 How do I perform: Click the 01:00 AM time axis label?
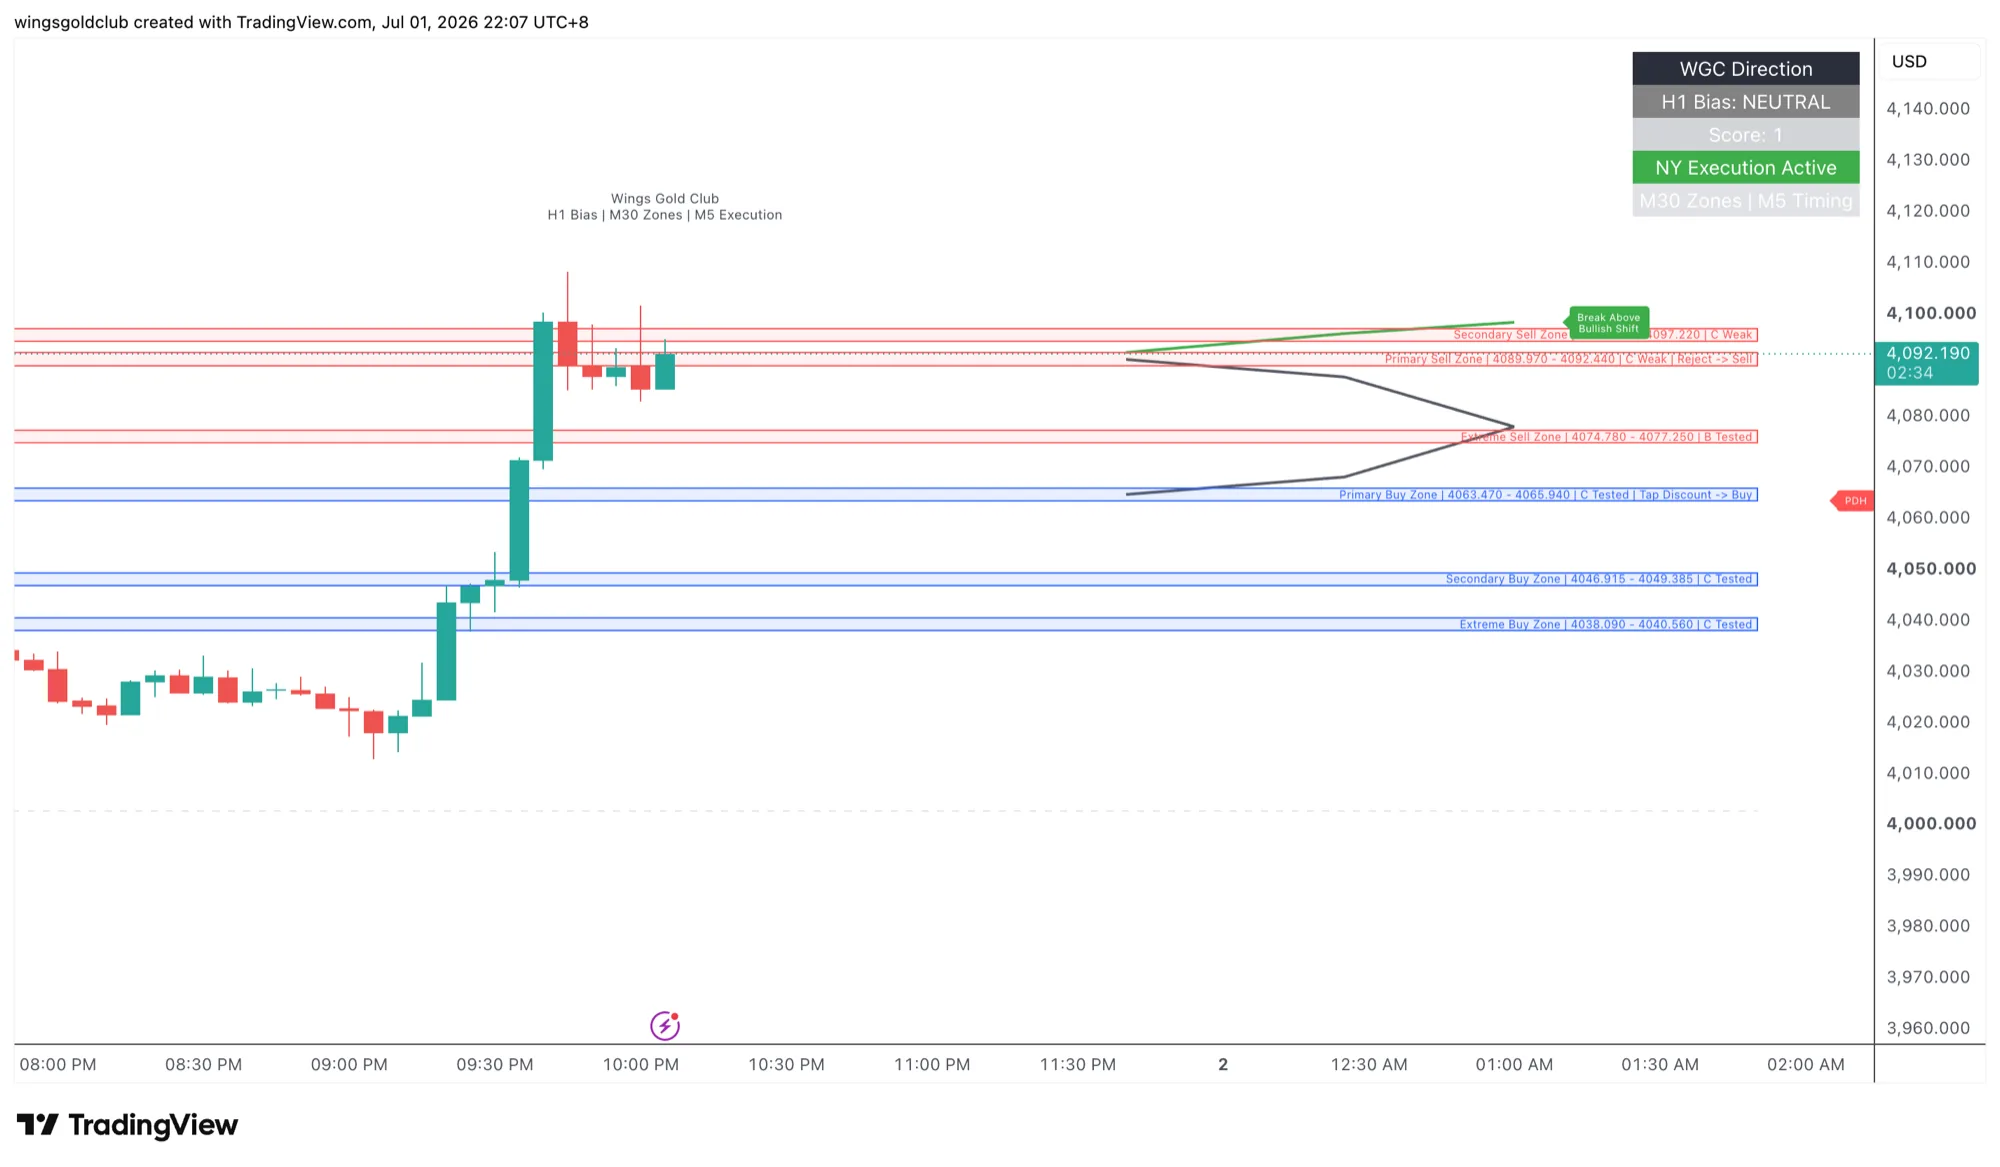[1514, 1065]
